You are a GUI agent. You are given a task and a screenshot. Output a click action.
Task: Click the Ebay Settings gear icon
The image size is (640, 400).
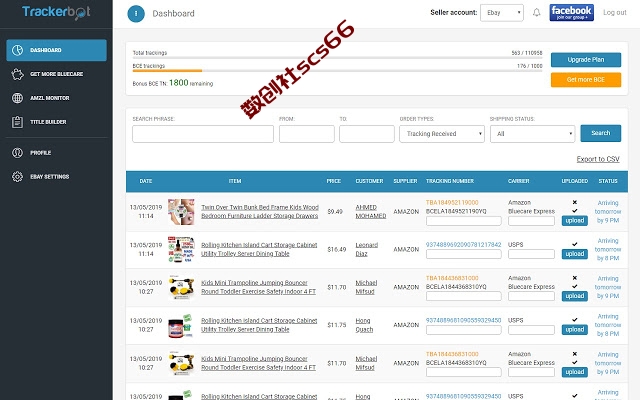click(17, 177)
